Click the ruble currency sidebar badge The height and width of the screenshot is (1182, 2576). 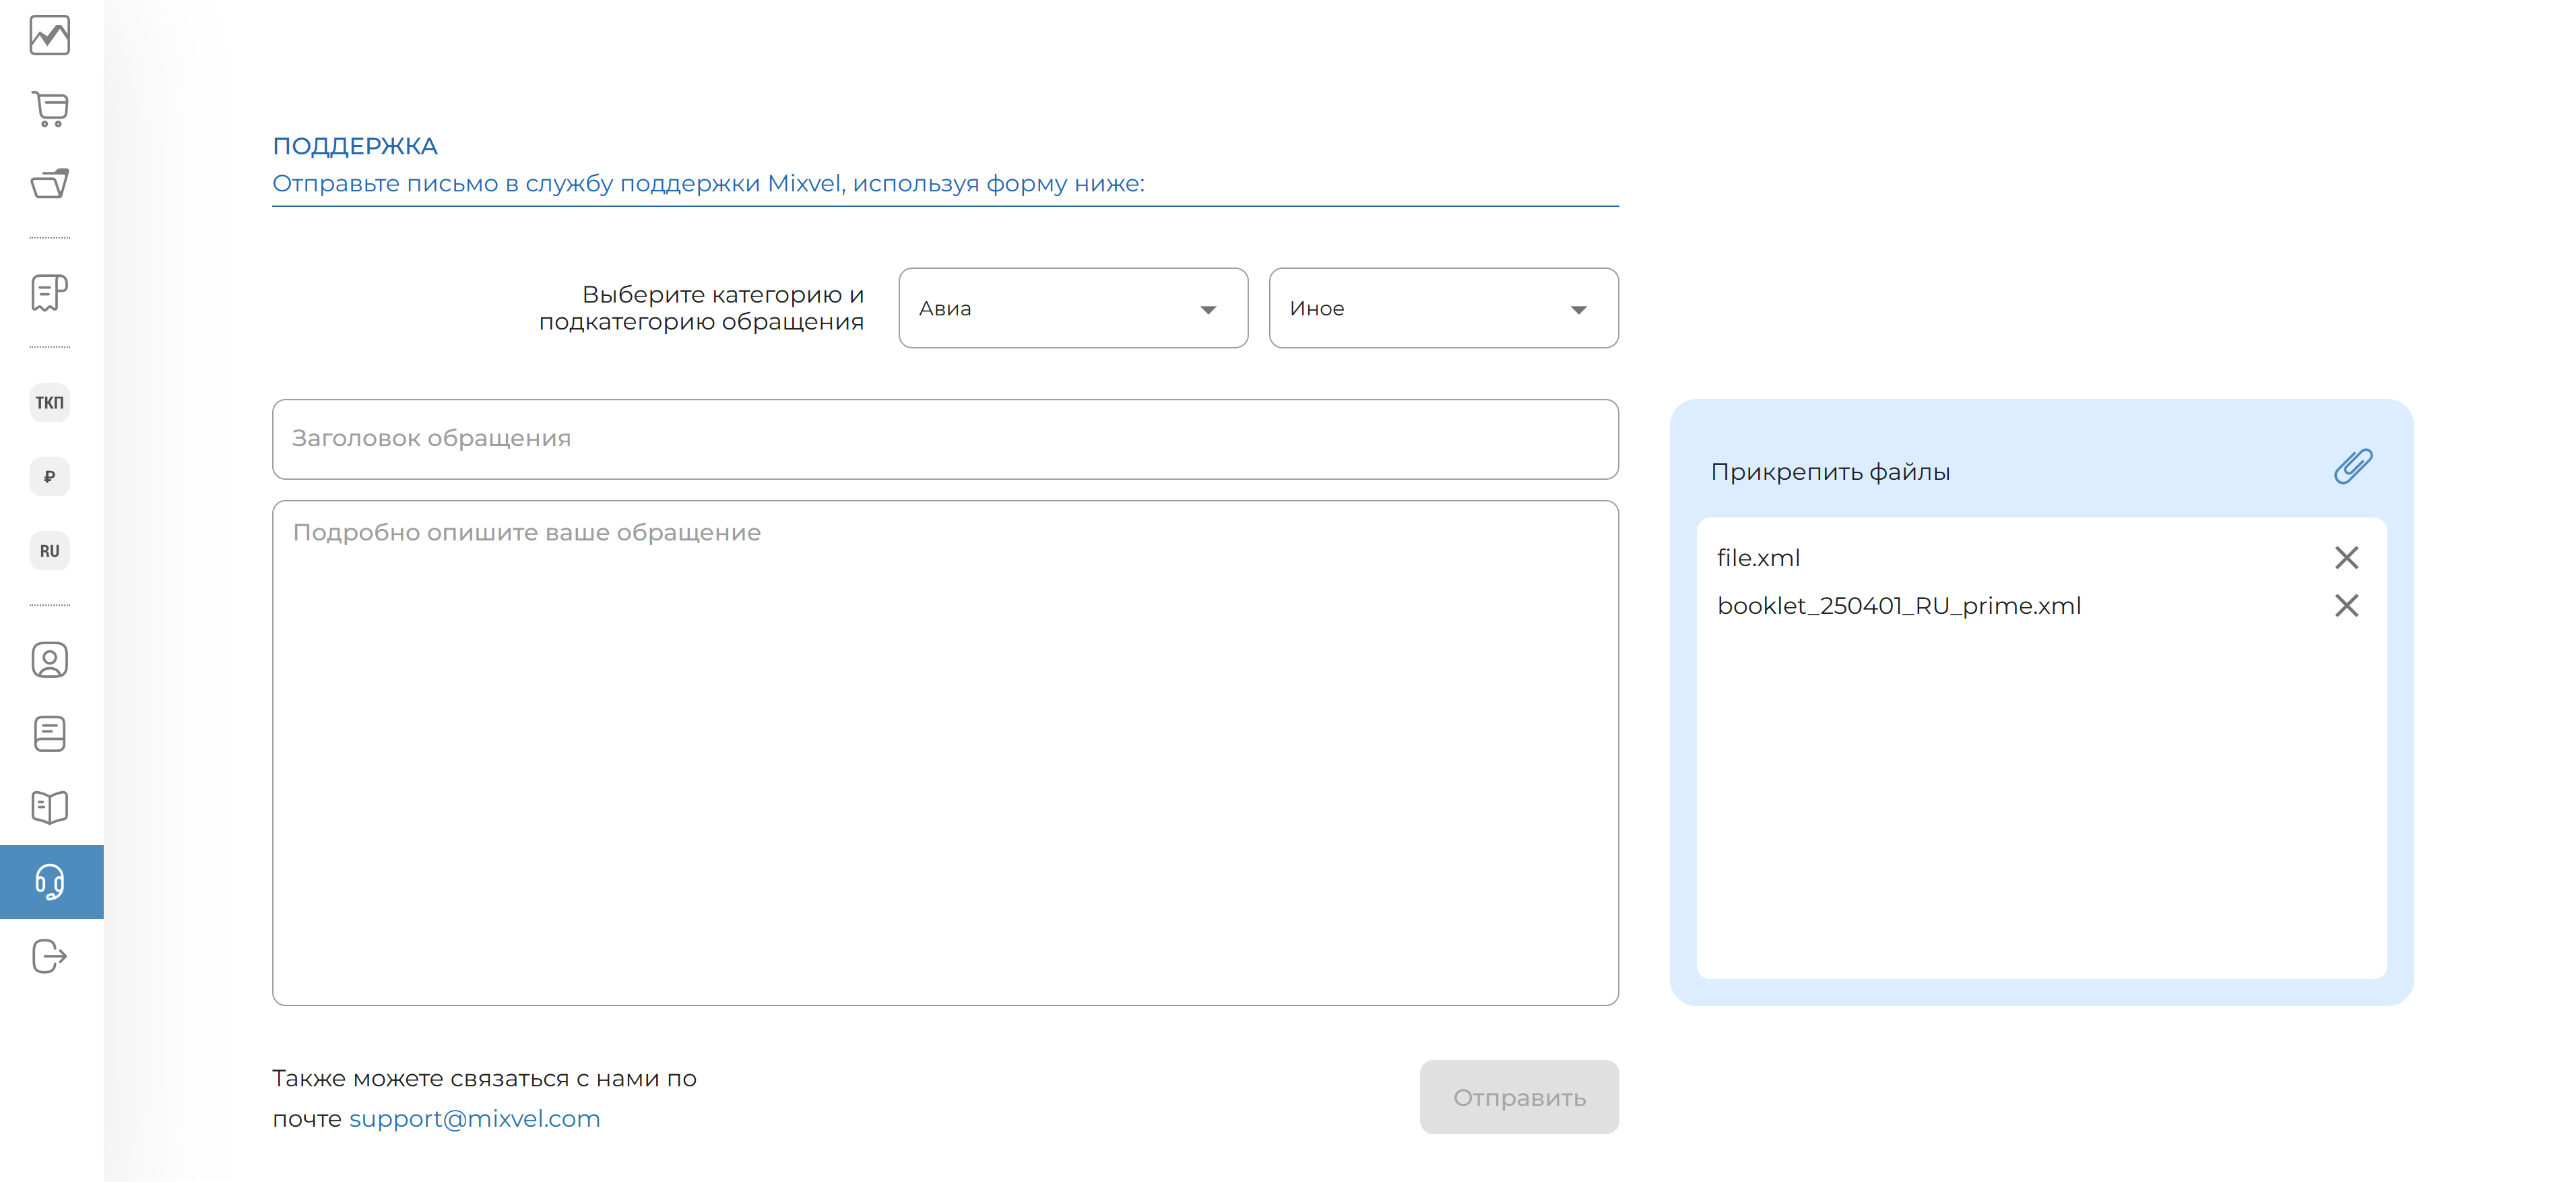[x=50, y=476]
